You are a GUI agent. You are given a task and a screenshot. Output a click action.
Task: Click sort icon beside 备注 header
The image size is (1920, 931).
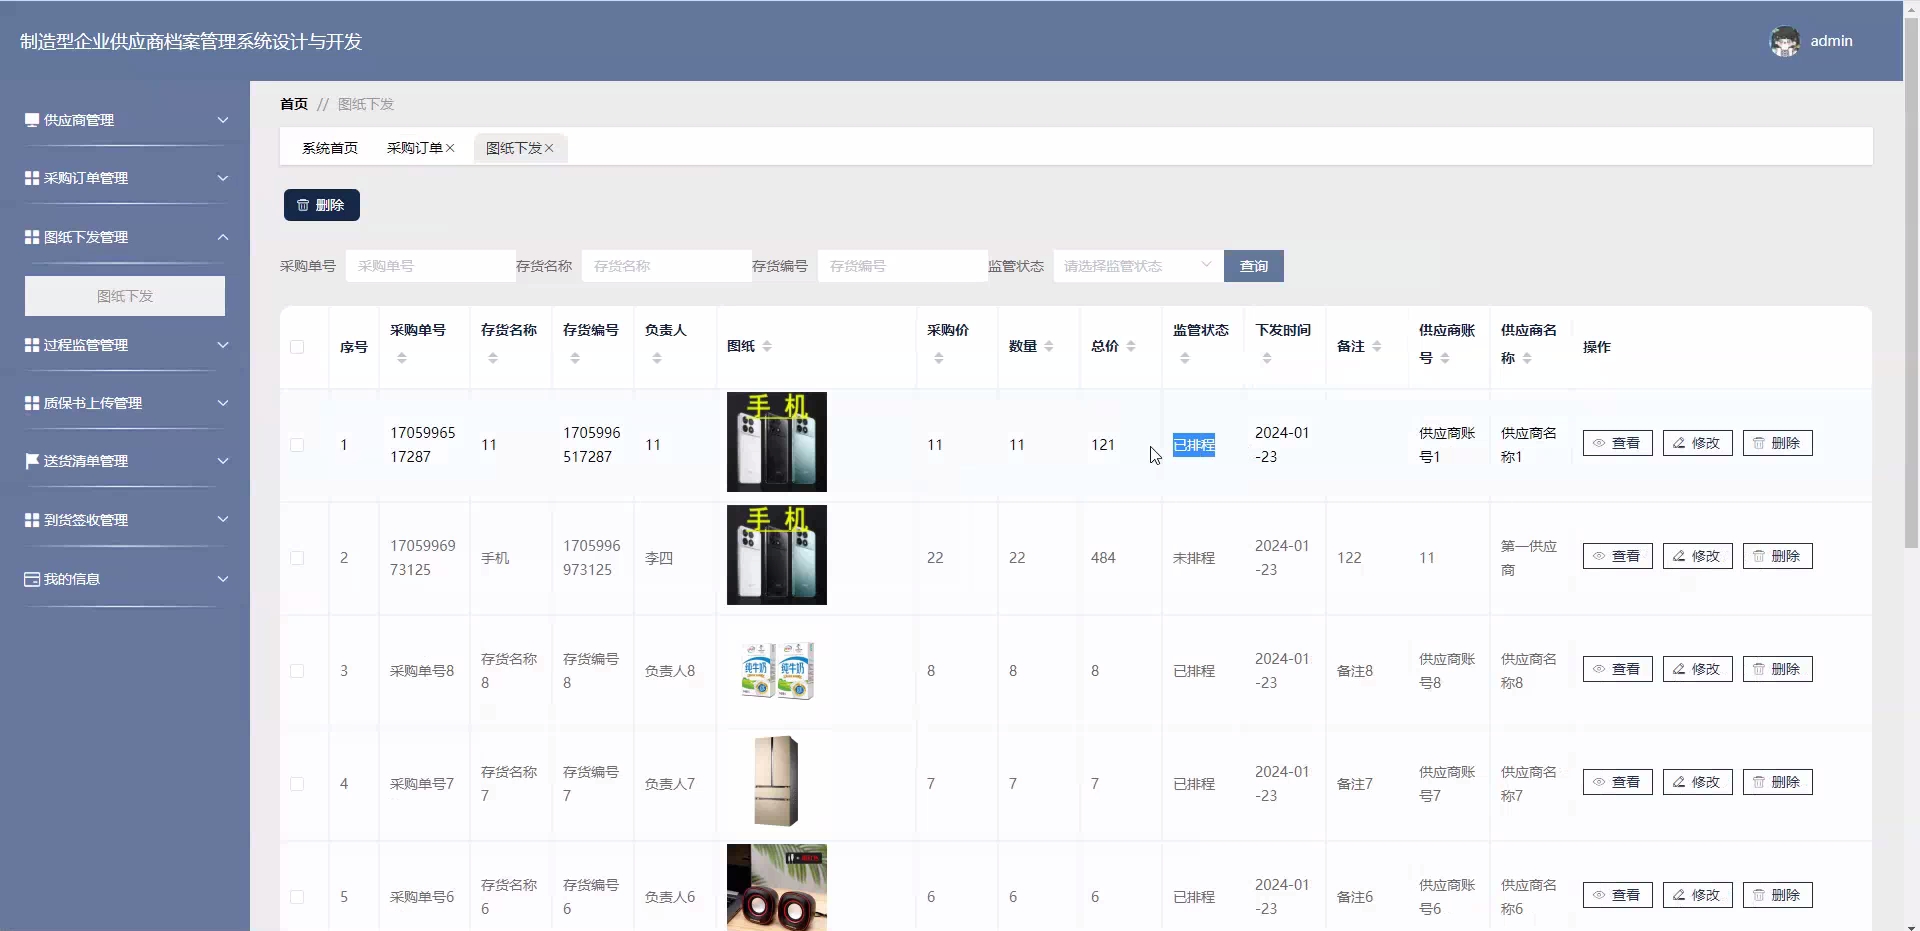(x=1377, y=346)
